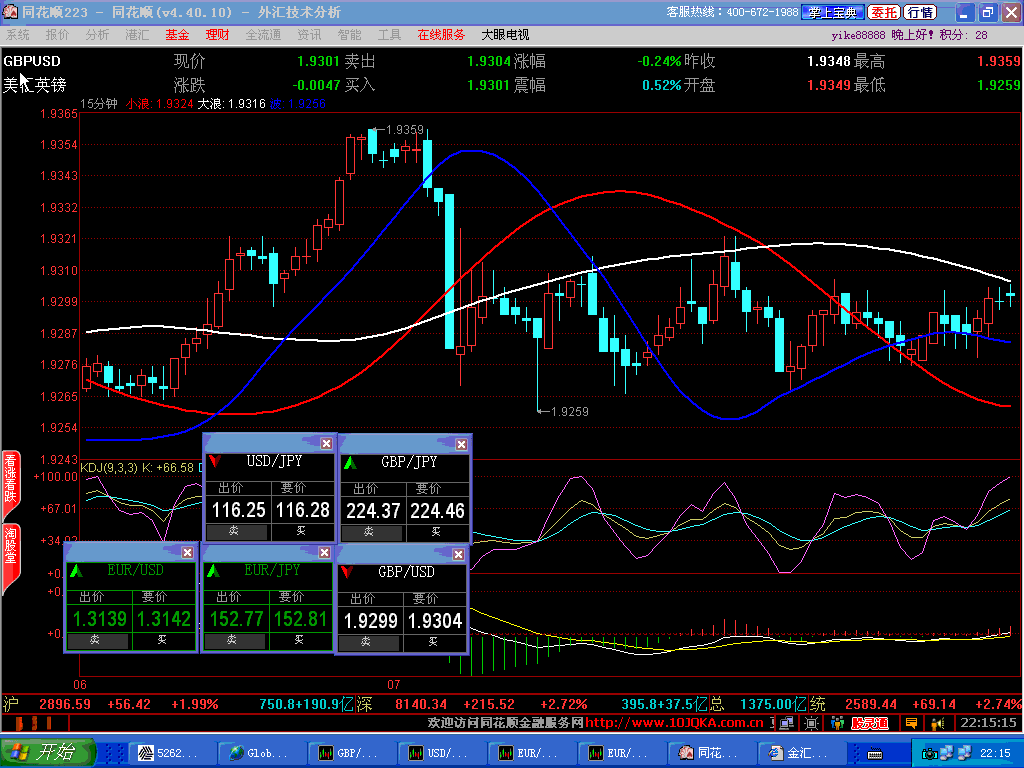Viewport: 1024px width, 768px height.
Task: Click the 股灵通 status bar button
Action: 870,723
